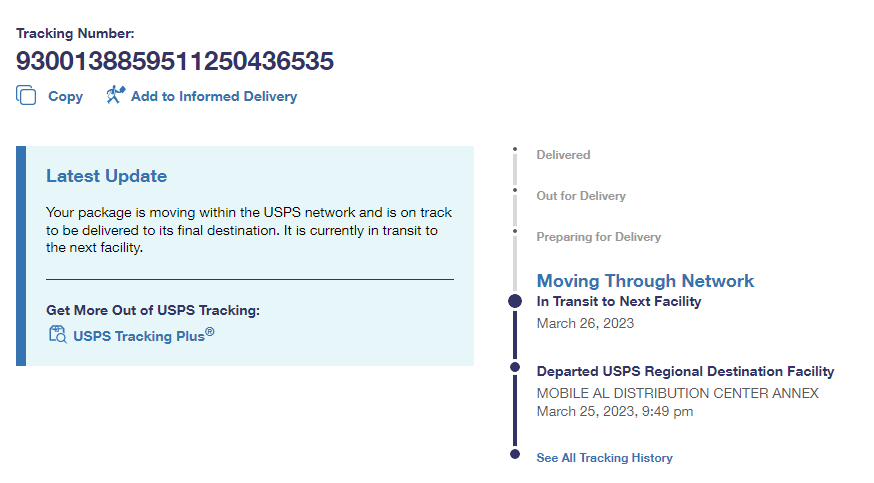
Task: Click the large In Transit timeline marker
Action: pos(515,301)
